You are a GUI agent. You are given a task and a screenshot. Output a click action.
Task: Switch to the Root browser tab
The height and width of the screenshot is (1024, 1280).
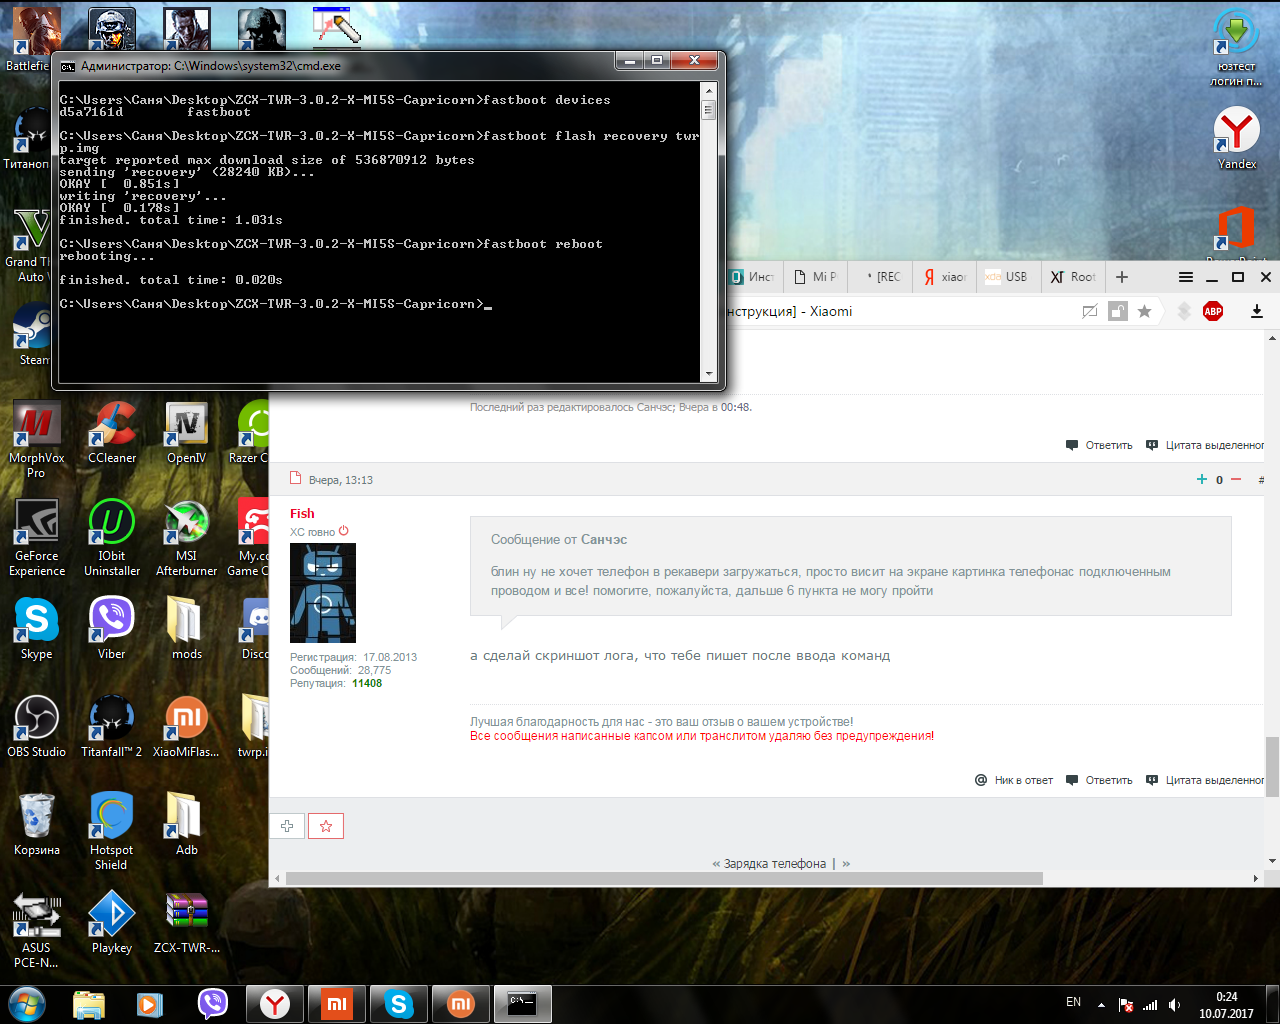coord(1073,277)
